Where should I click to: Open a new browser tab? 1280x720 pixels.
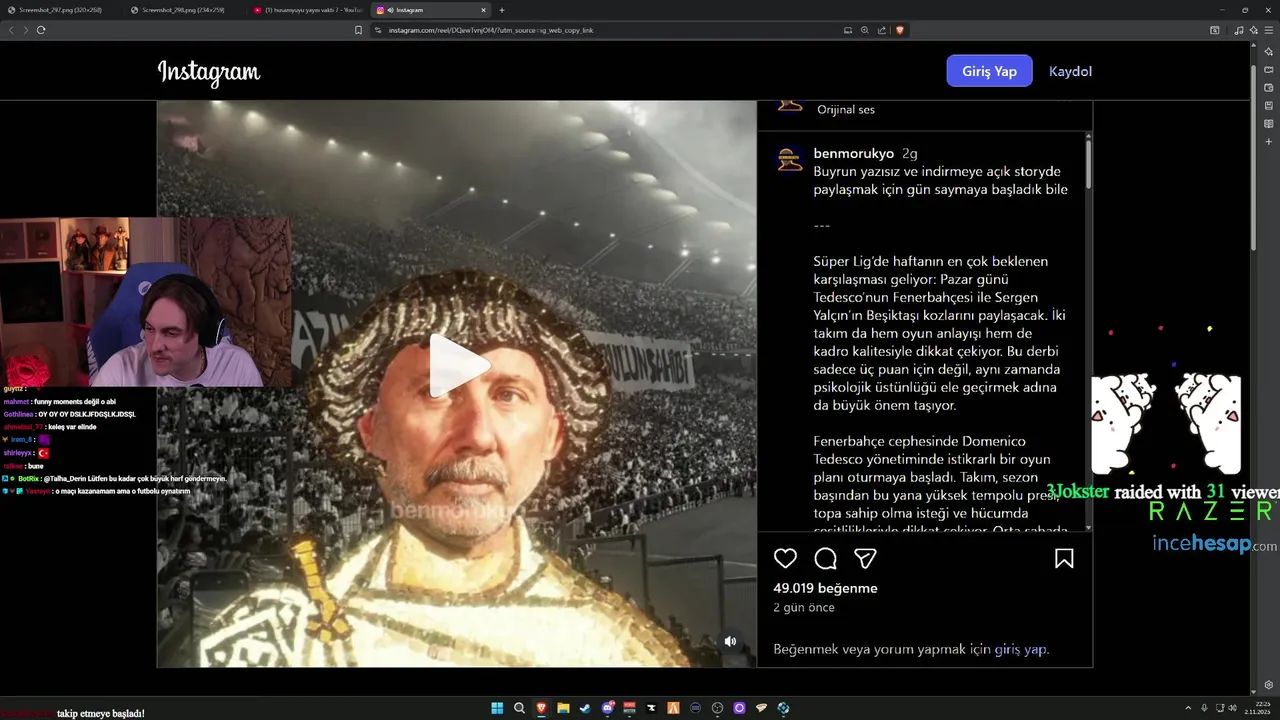pyautogui.click(x=502, y=10)
